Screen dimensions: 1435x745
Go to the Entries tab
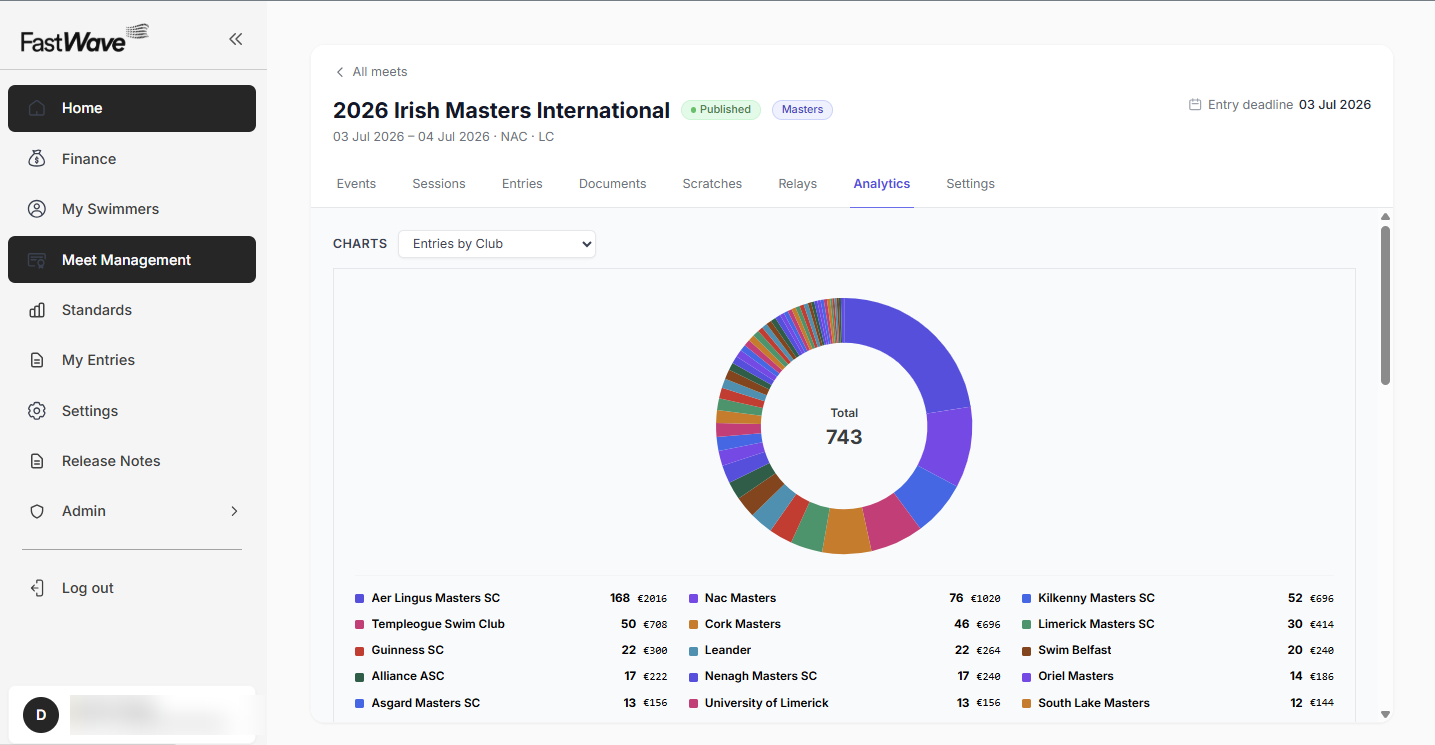[522, 184]
